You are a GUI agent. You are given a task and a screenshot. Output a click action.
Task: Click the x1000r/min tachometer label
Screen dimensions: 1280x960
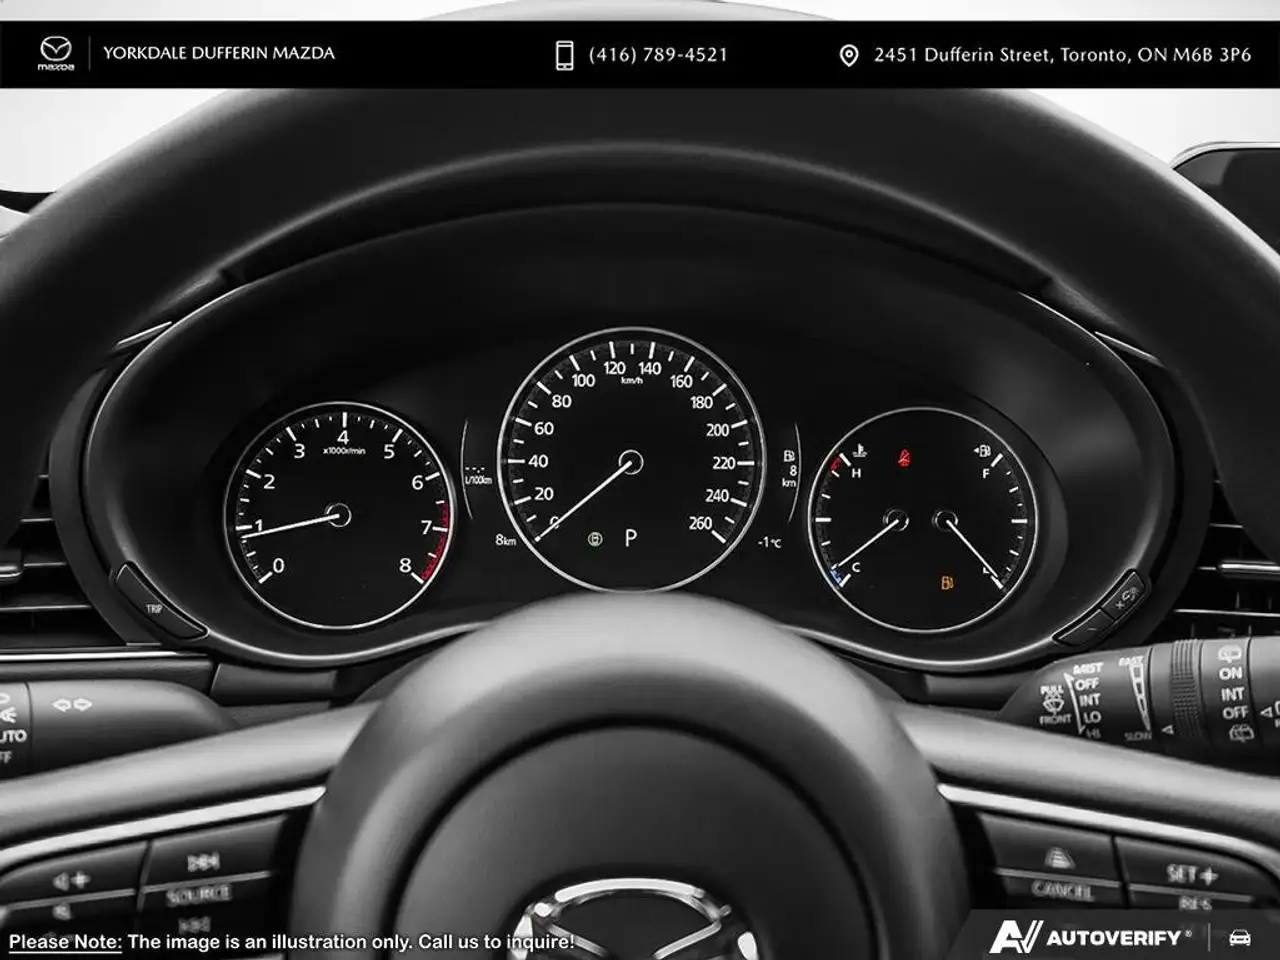(344, 452)
